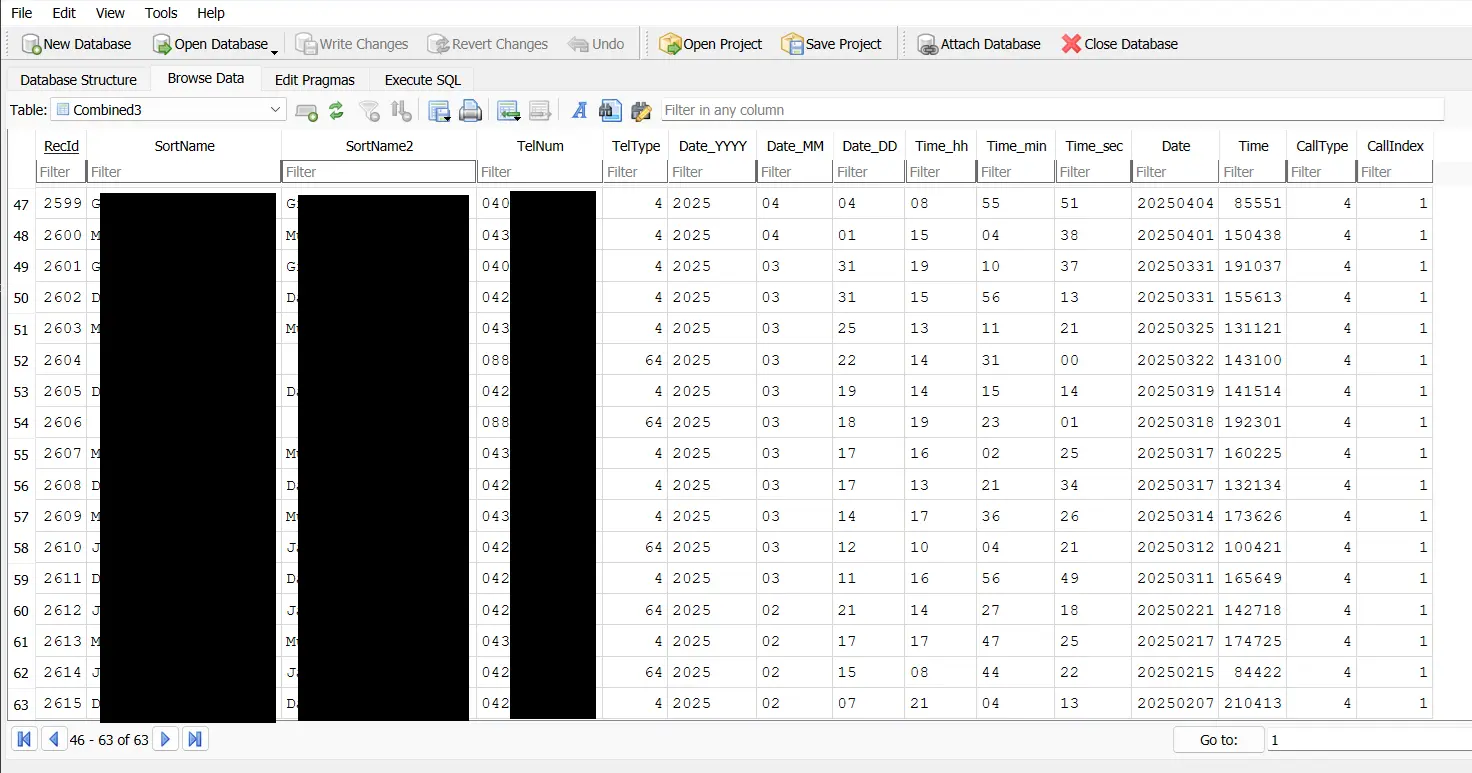1472x773 pixels.
Task: Write Changes to the database
Action: coord(351,44)
